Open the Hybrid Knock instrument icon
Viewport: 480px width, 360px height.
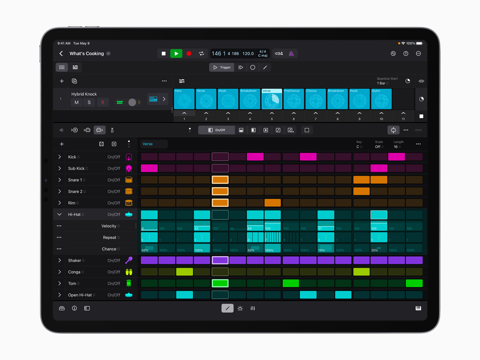tap(153, 99)
